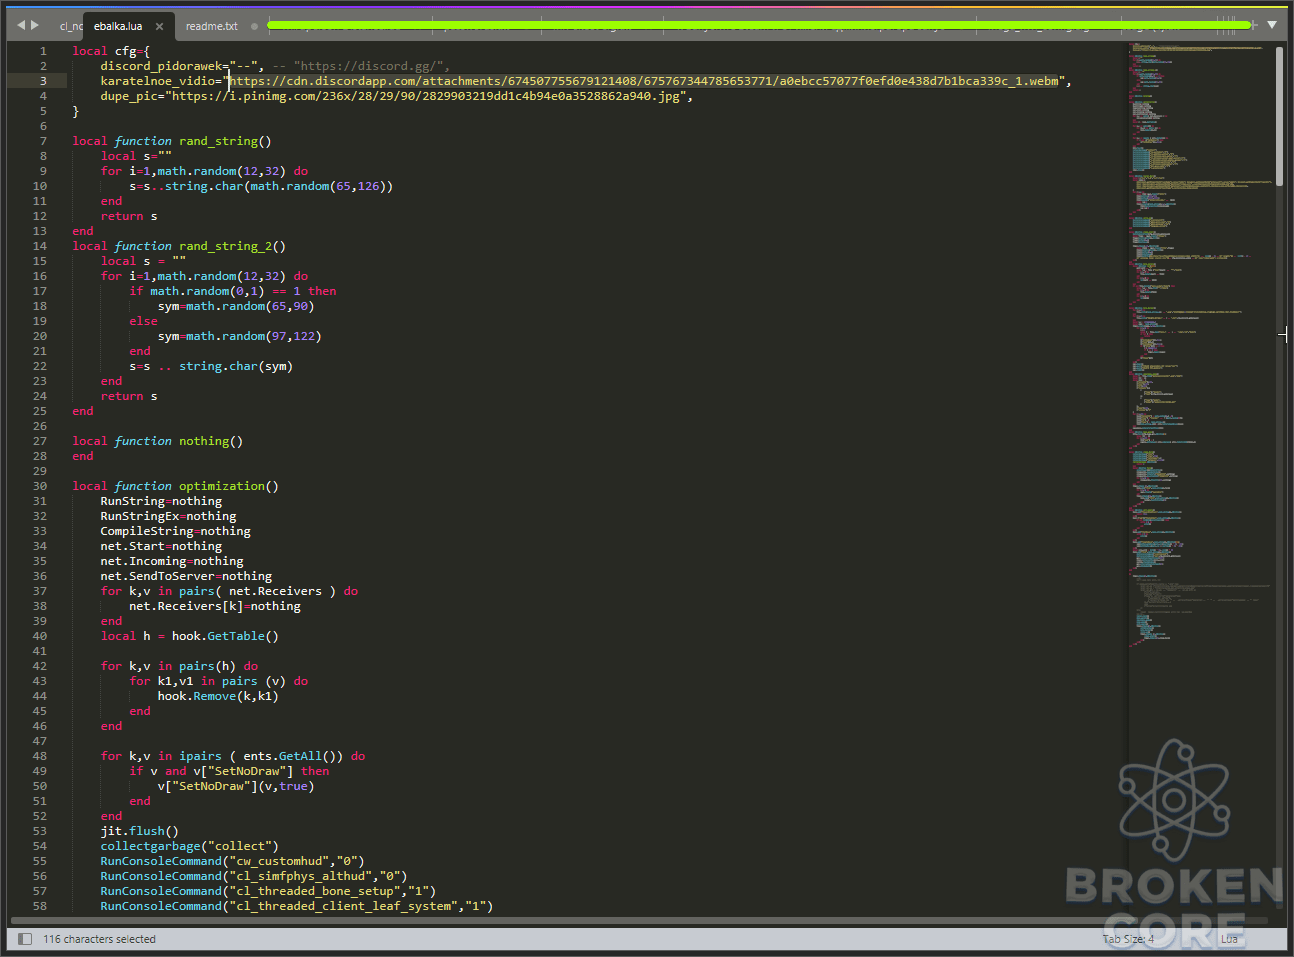The width and height of the screenshot is (1294, 957).
Task: Click the cdn.discordapp.com URL on line 3
Action: point(644,81)
